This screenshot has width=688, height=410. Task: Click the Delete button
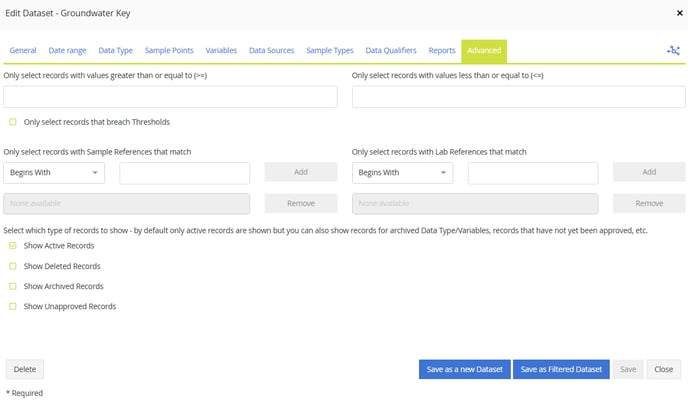coord(25,369)
